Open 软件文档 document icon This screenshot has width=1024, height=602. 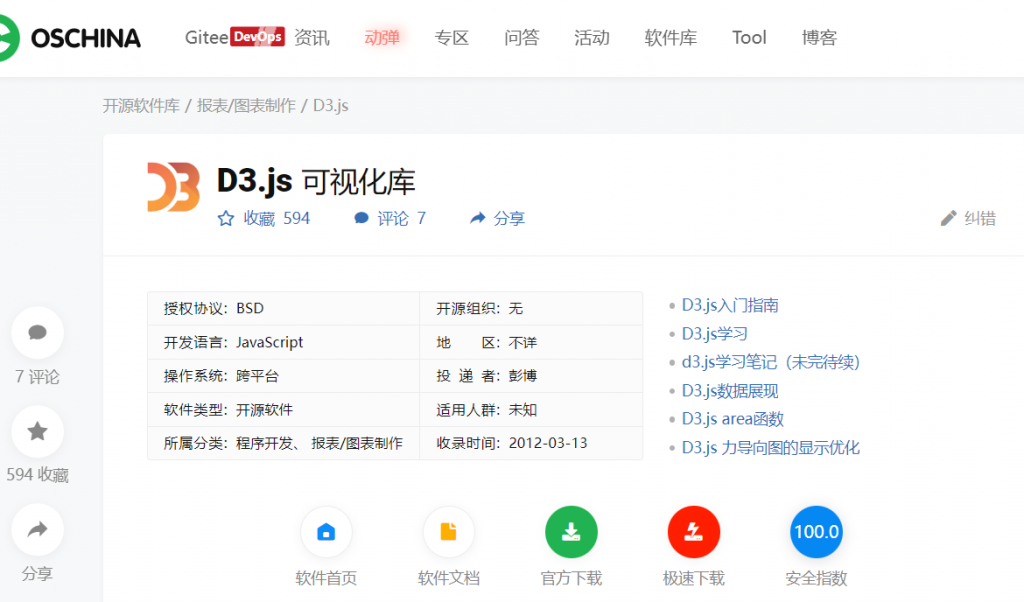(449, 532)
